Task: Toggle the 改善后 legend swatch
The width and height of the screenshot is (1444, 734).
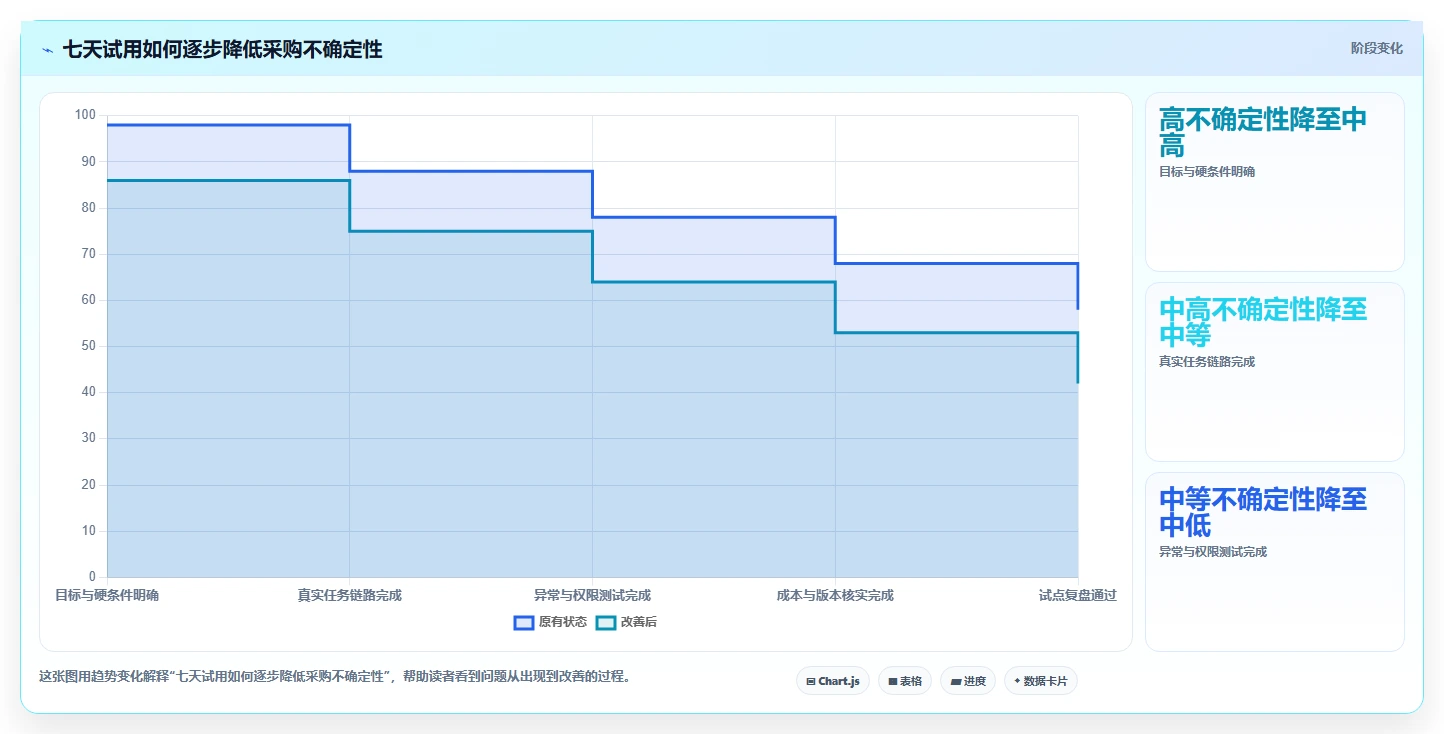Action: [606, 622]
